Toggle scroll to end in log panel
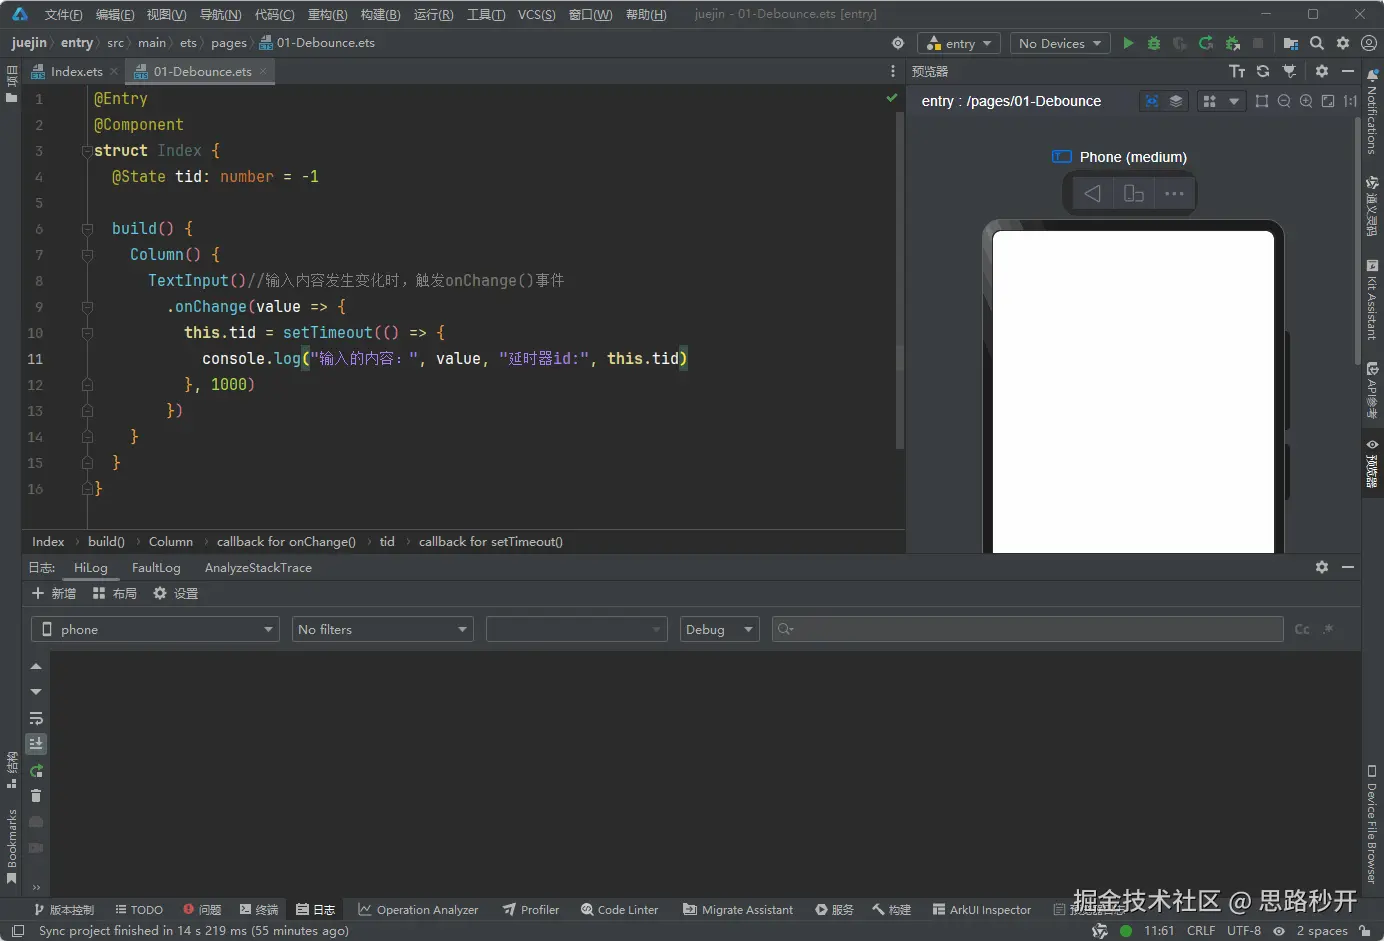The width and height of the screenshot is (1384, 941). (x=36, y=744)
